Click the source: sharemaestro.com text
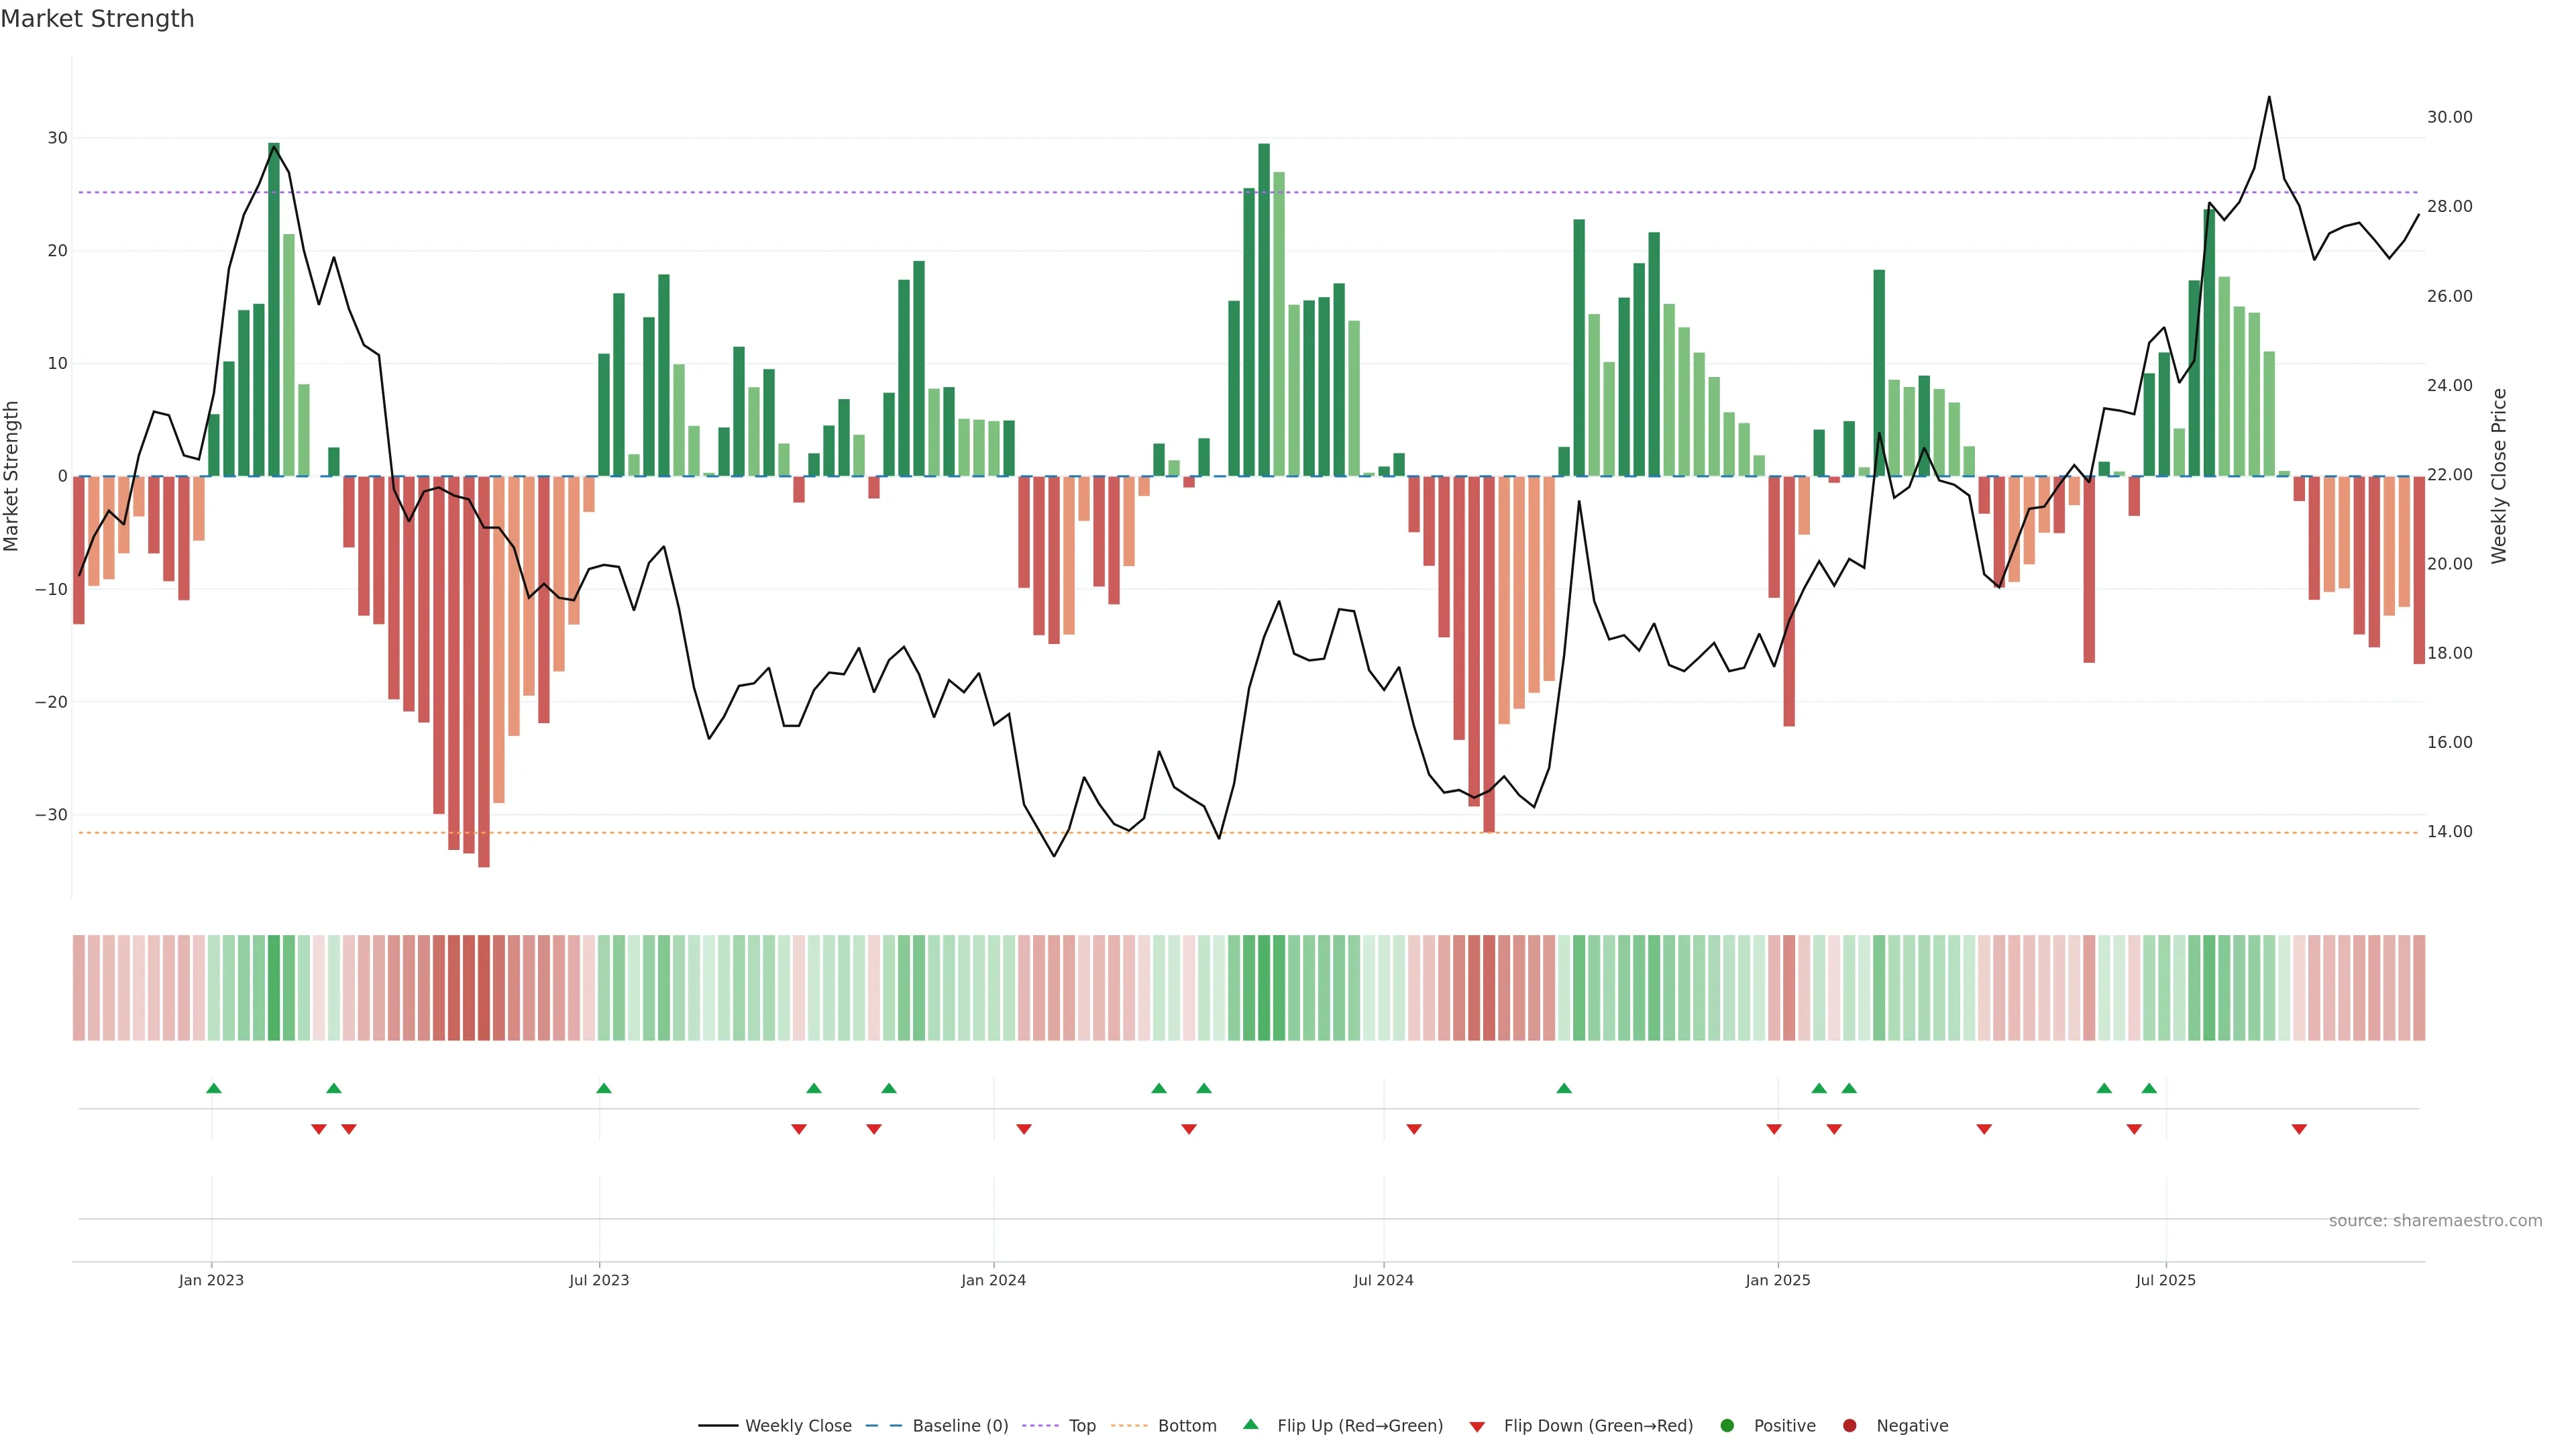Screen dimensions: 2576x1449 [x=2435, y=1221]
